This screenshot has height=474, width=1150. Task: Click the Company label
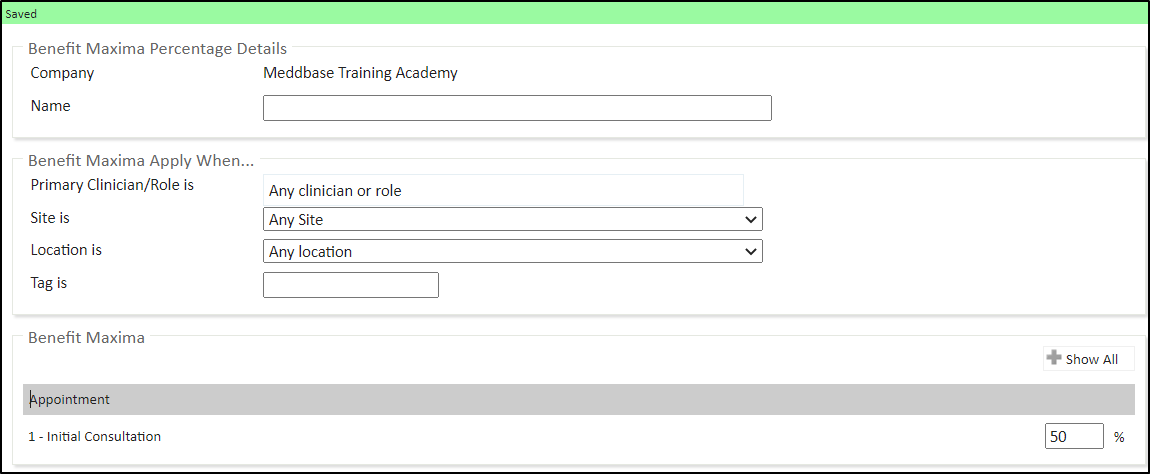point(62,73)
